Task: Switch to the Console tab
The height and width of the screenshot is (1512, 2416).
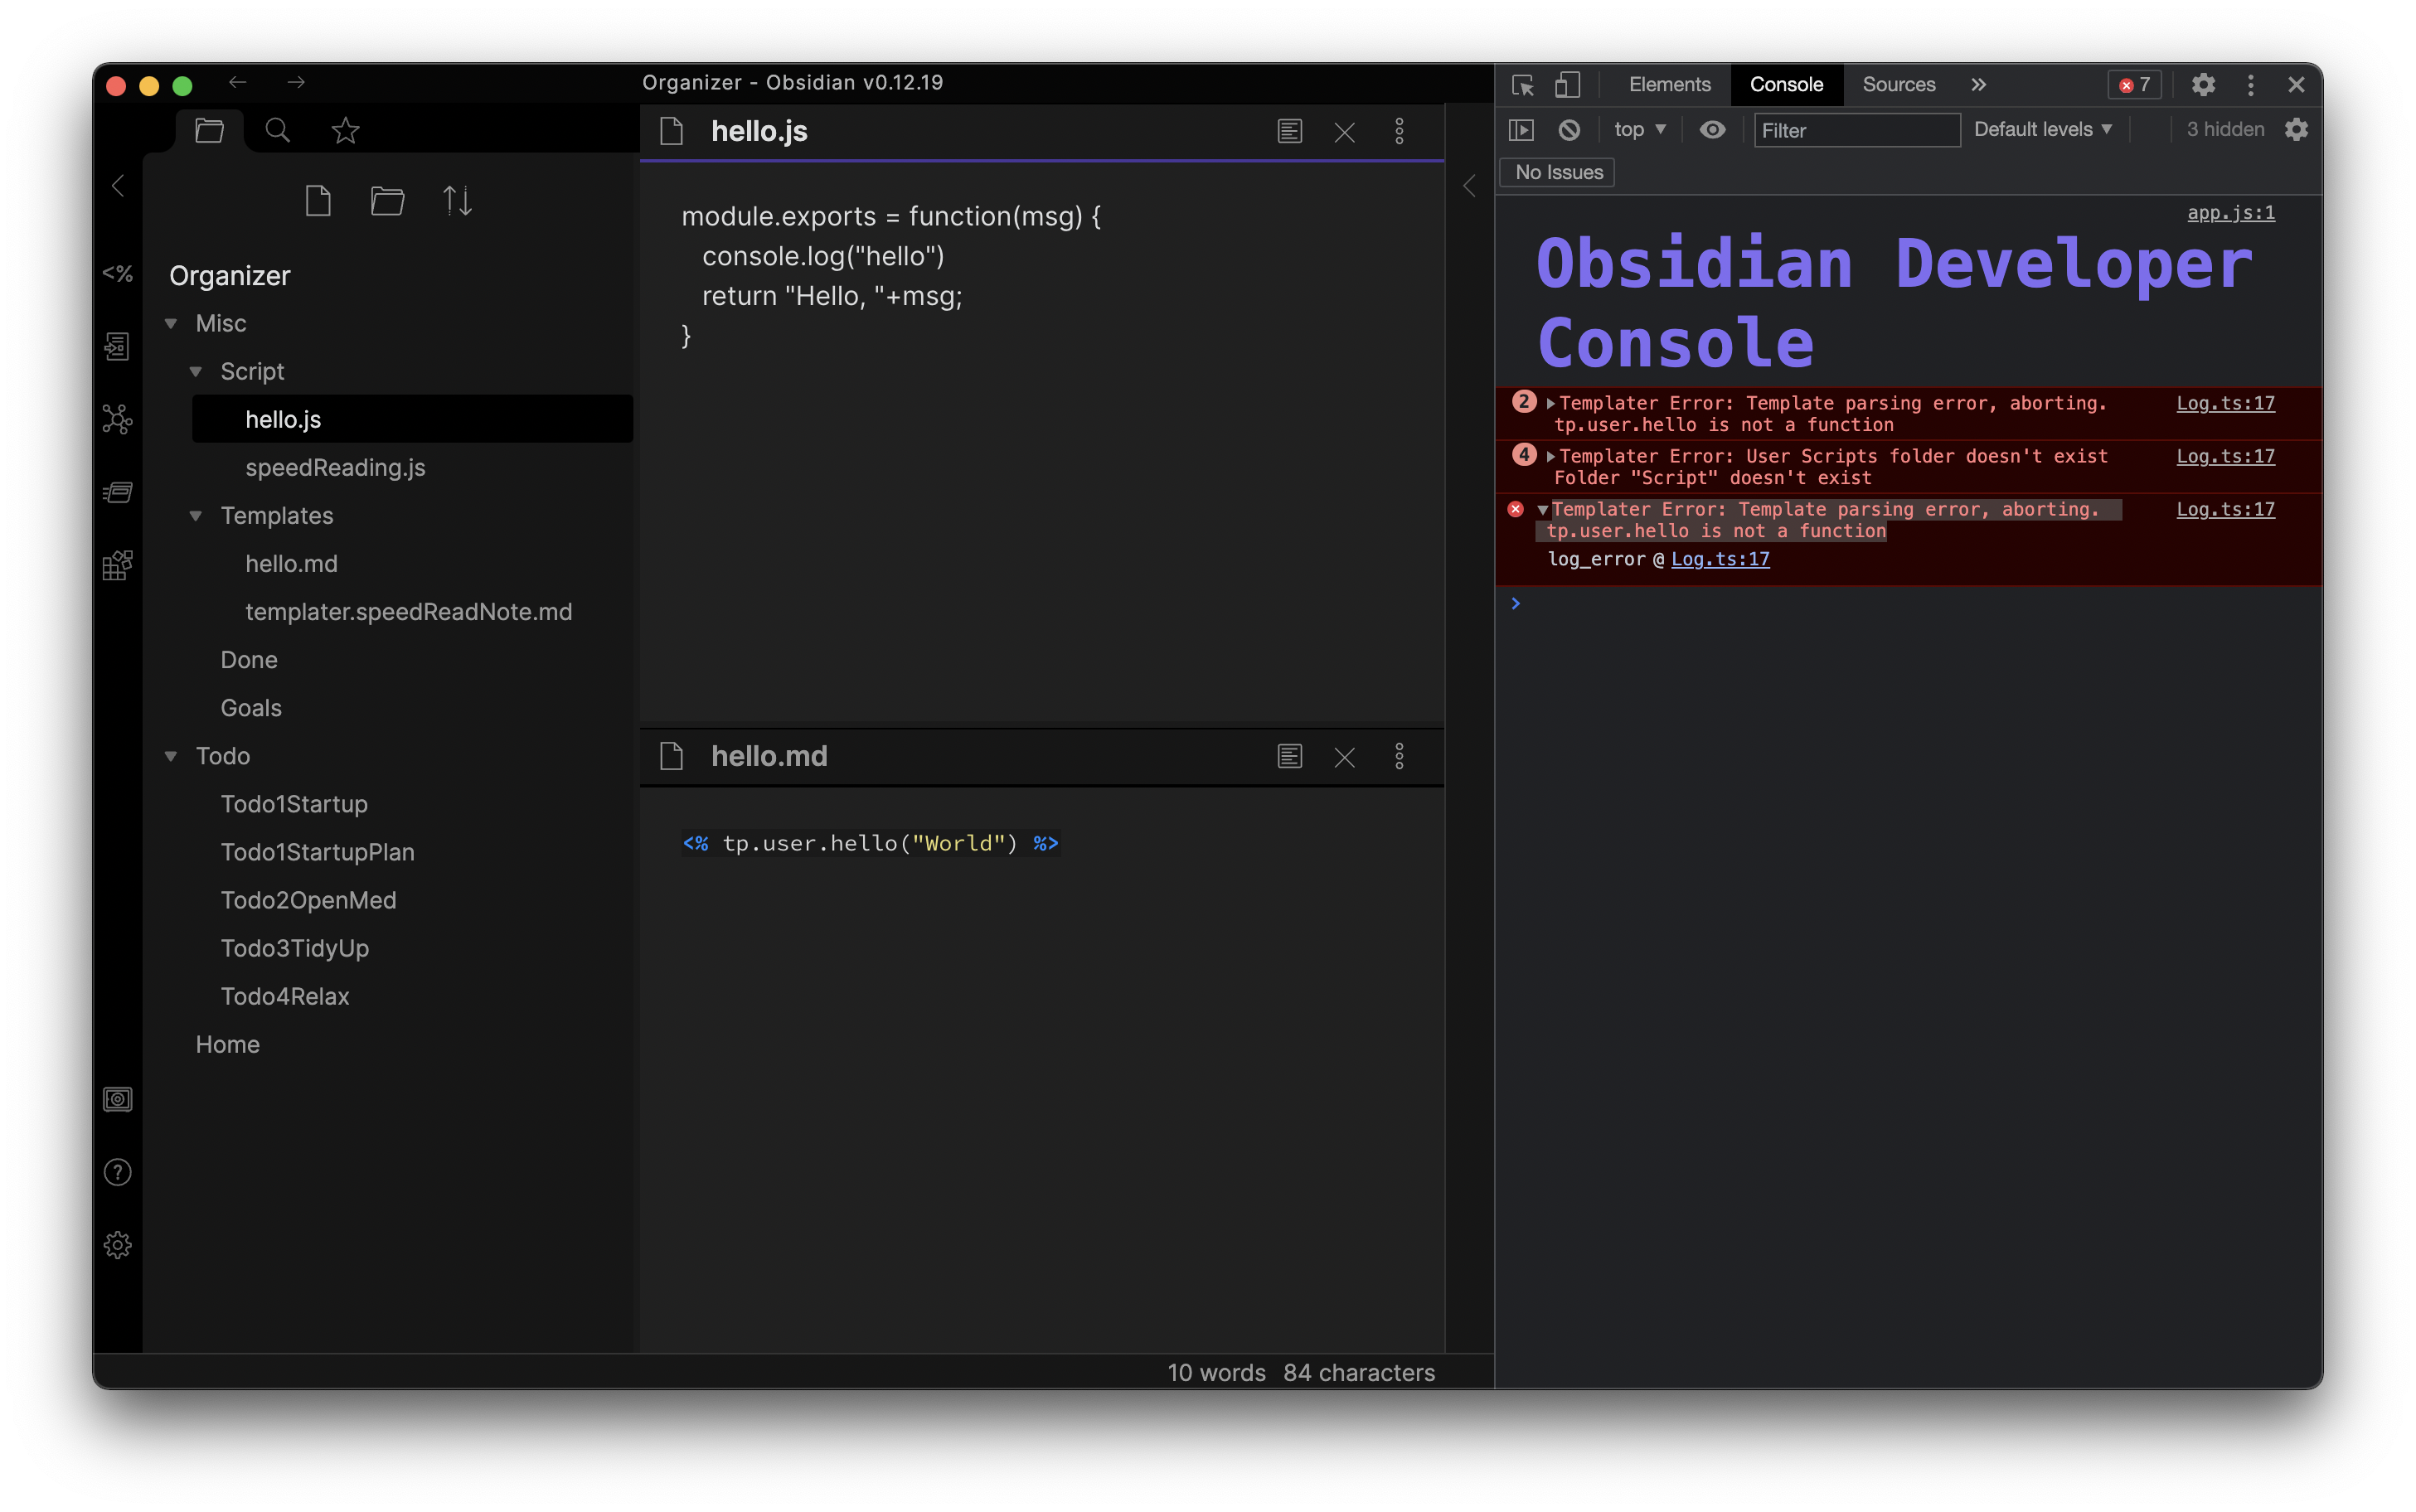Action: (x=1786, y=85)
